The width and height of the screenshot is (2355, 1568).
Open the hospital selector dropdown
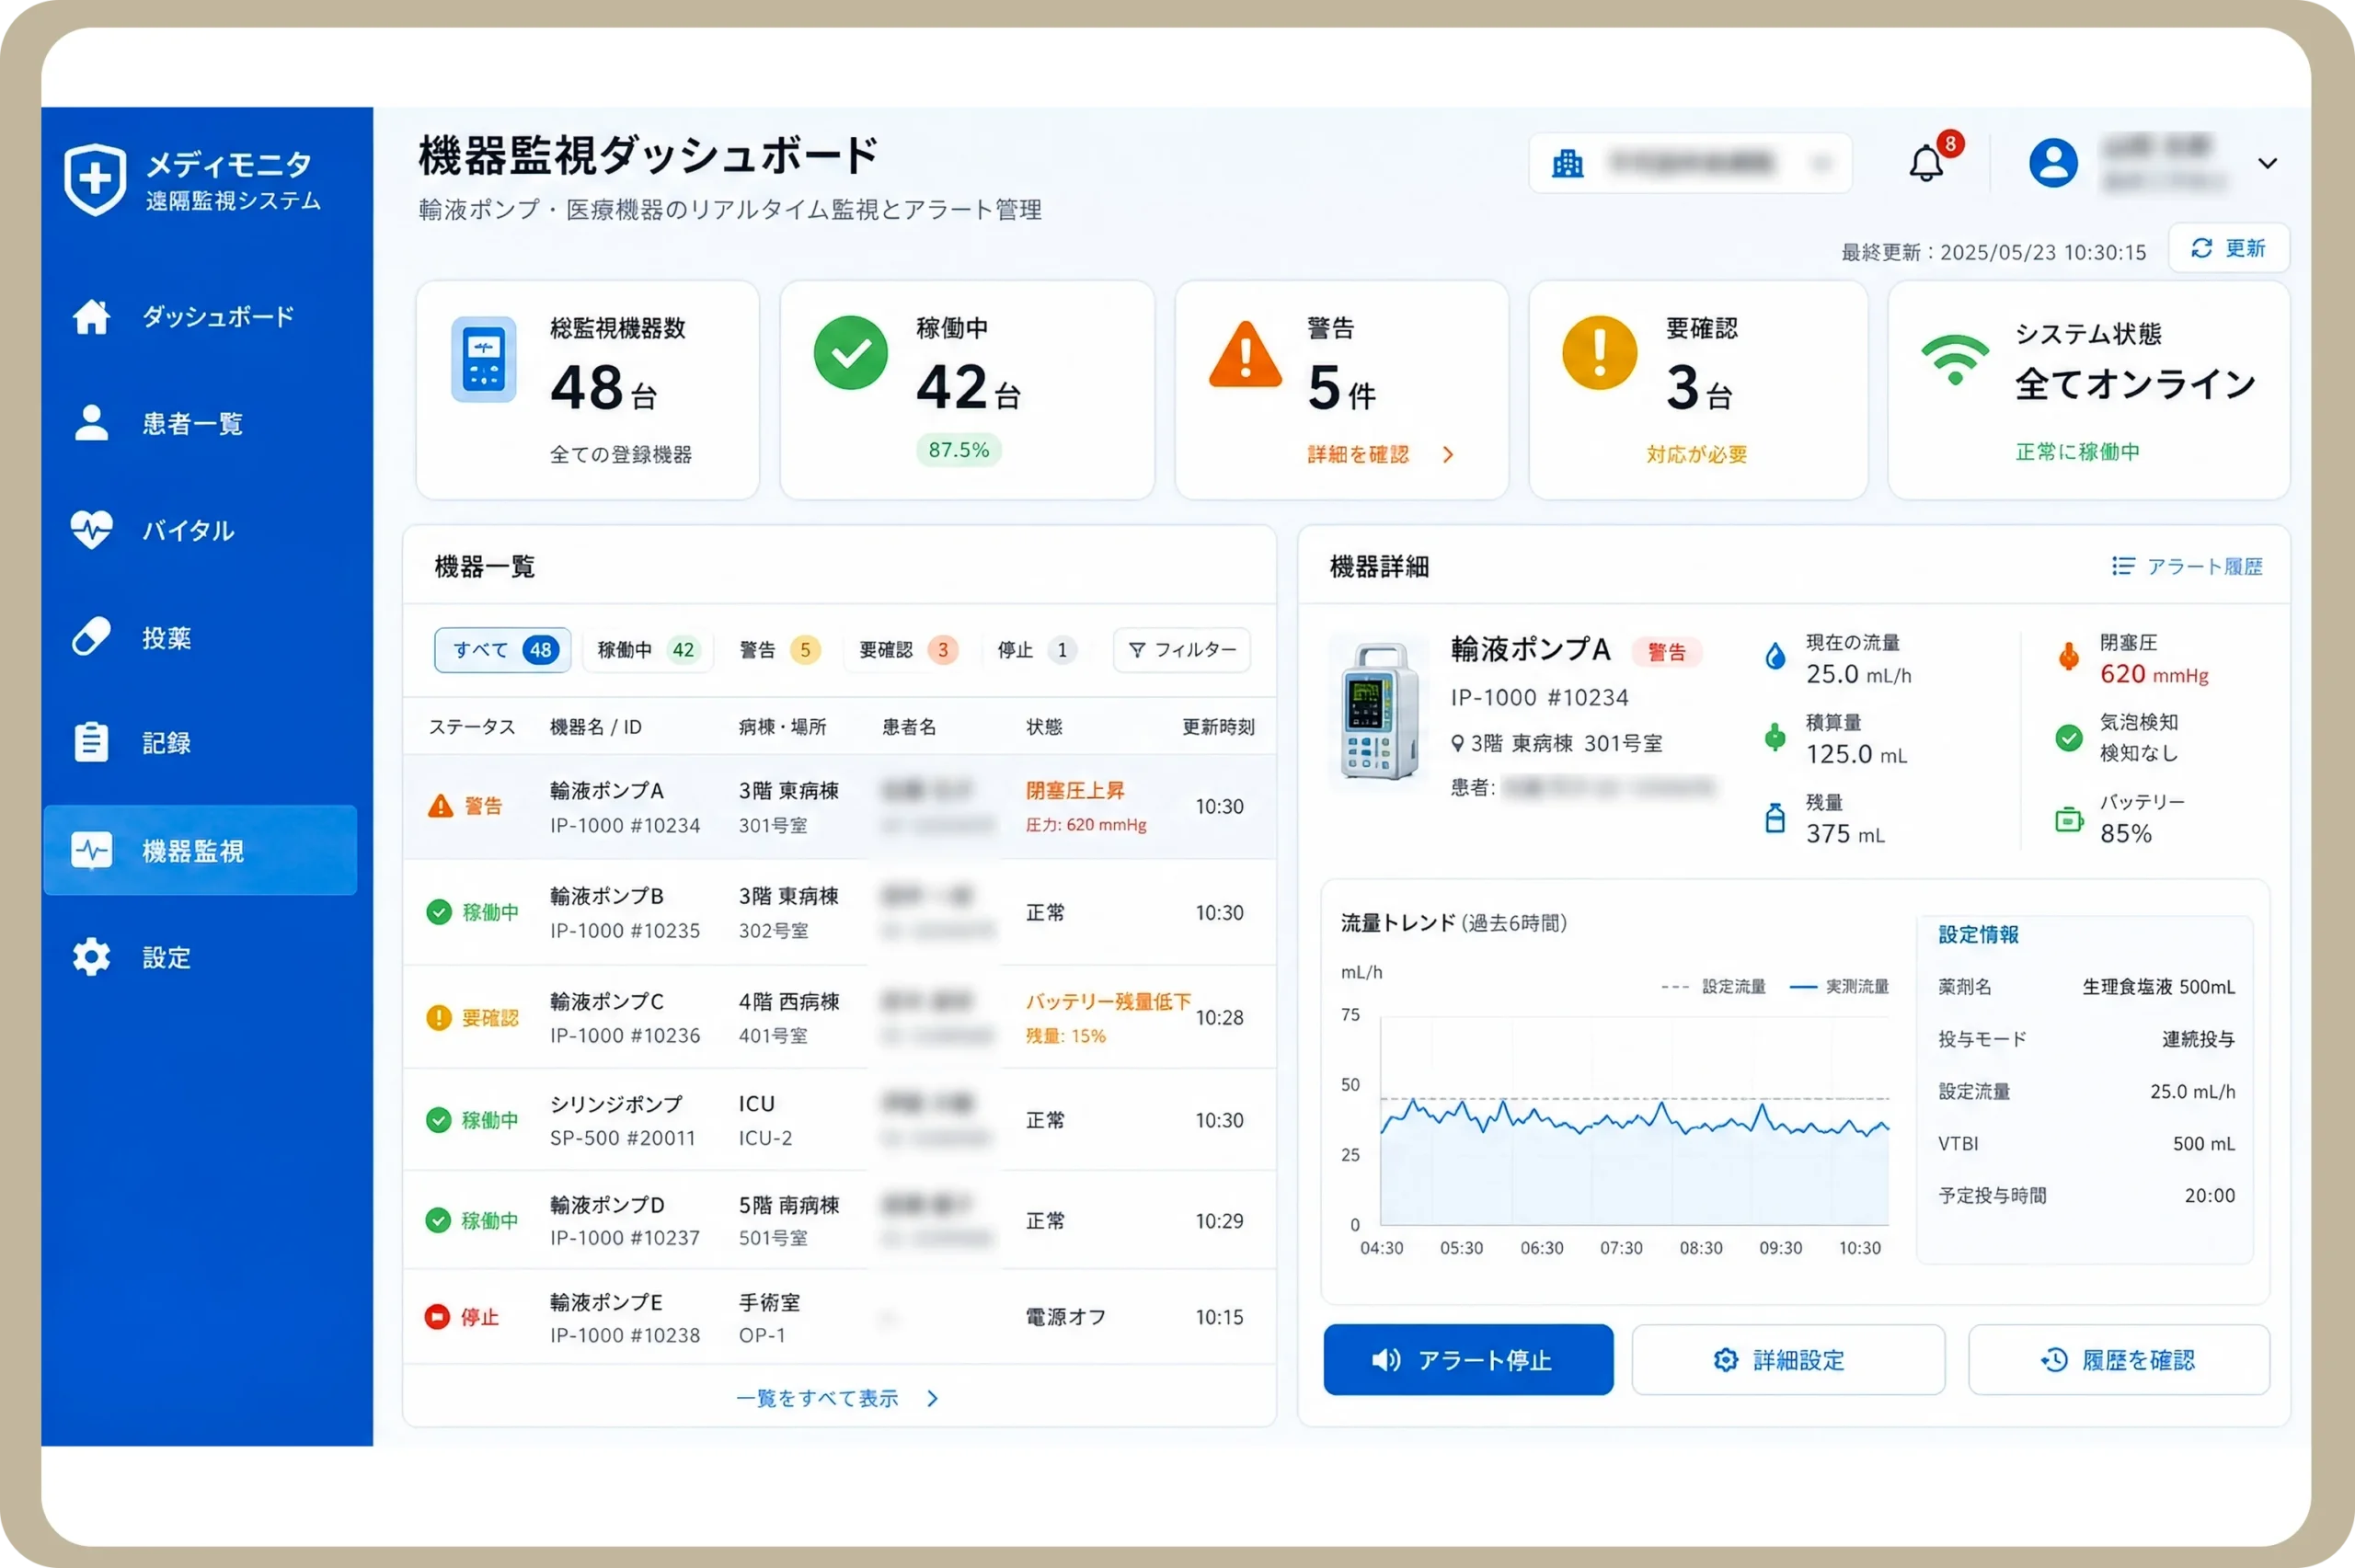[x=1690, y=163]
